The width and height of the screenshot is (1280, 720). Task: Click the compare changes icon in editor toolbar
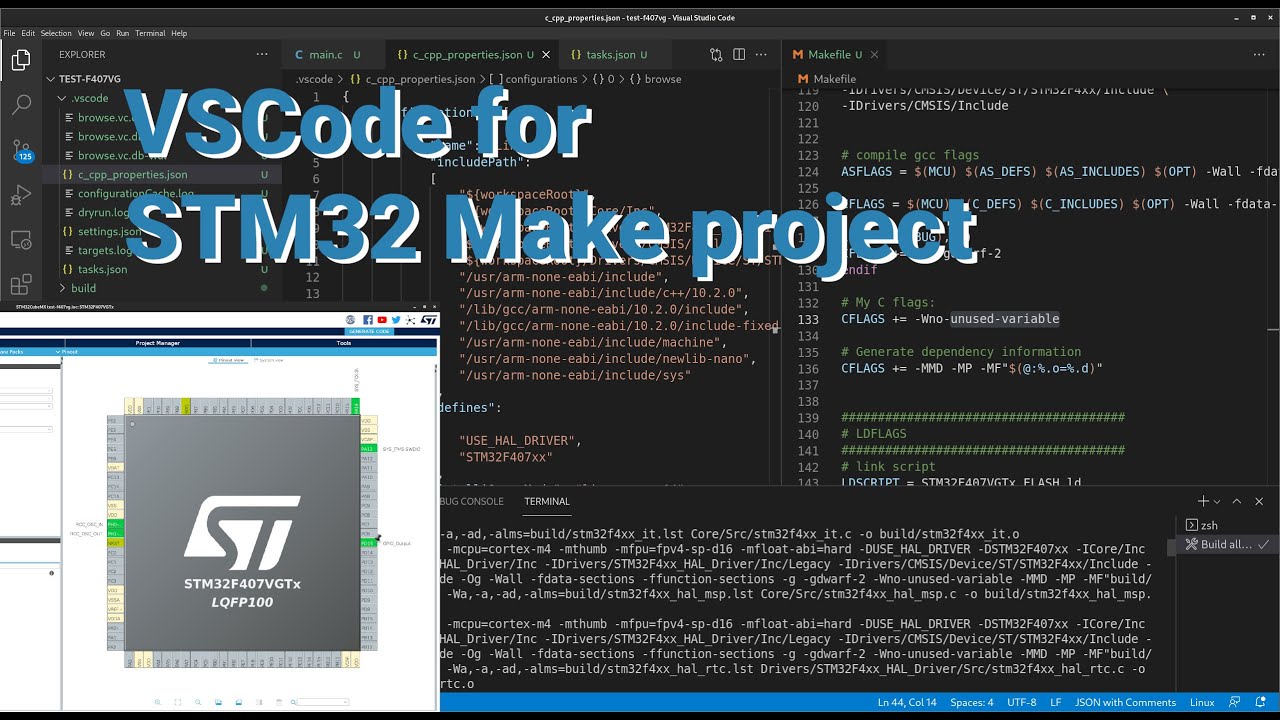click(x=716, y=54)
